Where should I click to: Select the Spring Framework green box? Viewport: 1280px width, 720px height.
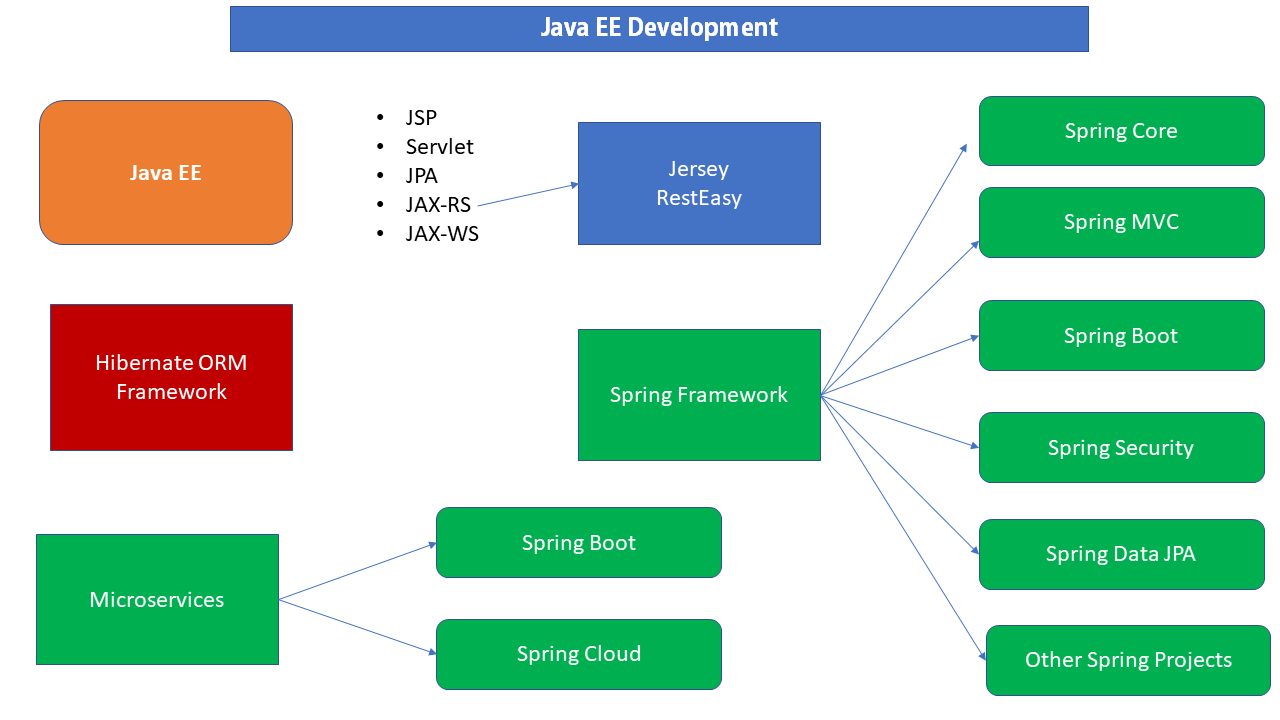point(699,394)
